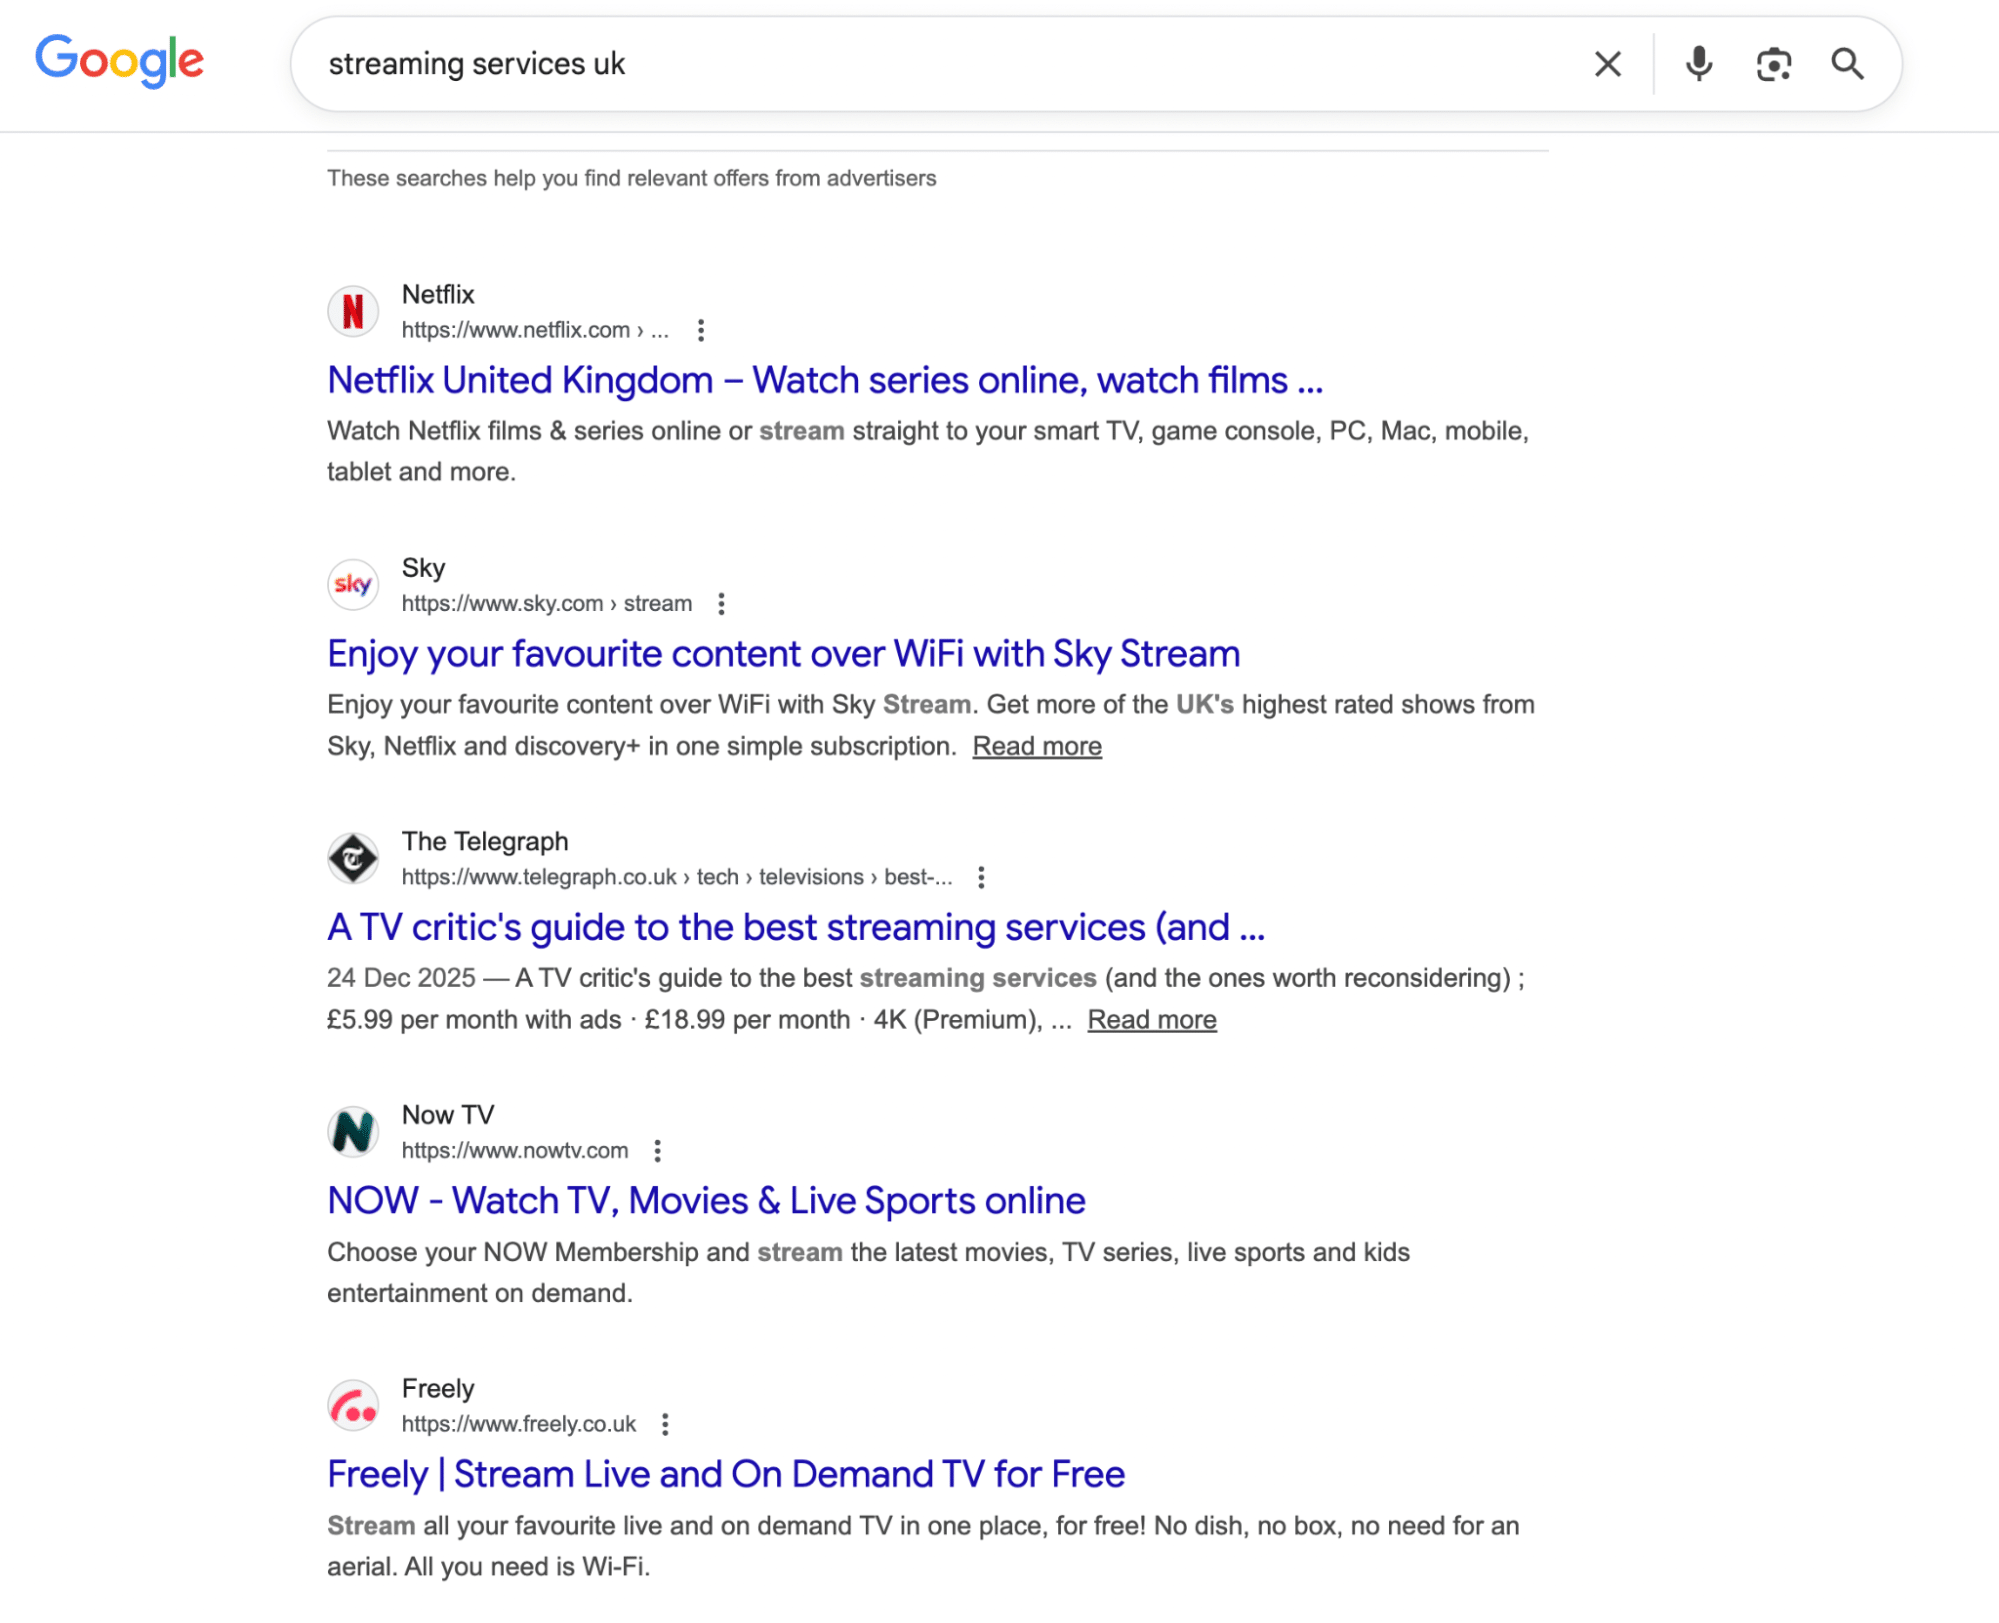
Task: Open NOW Watch TV, Movies & Live Sports link
Action: [706, 1201]
